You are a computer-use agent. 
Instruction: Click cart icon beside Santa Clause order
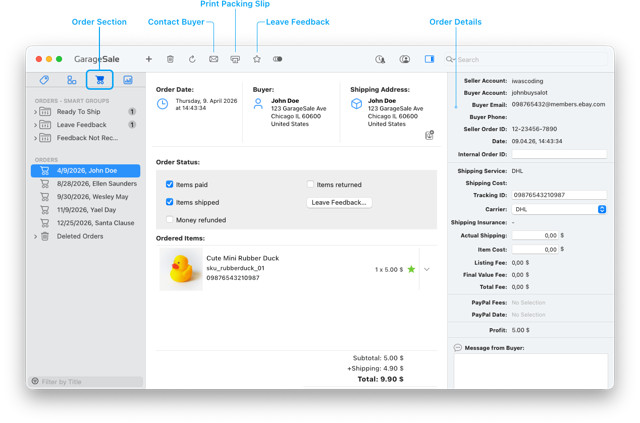click(x=44, y=223)
